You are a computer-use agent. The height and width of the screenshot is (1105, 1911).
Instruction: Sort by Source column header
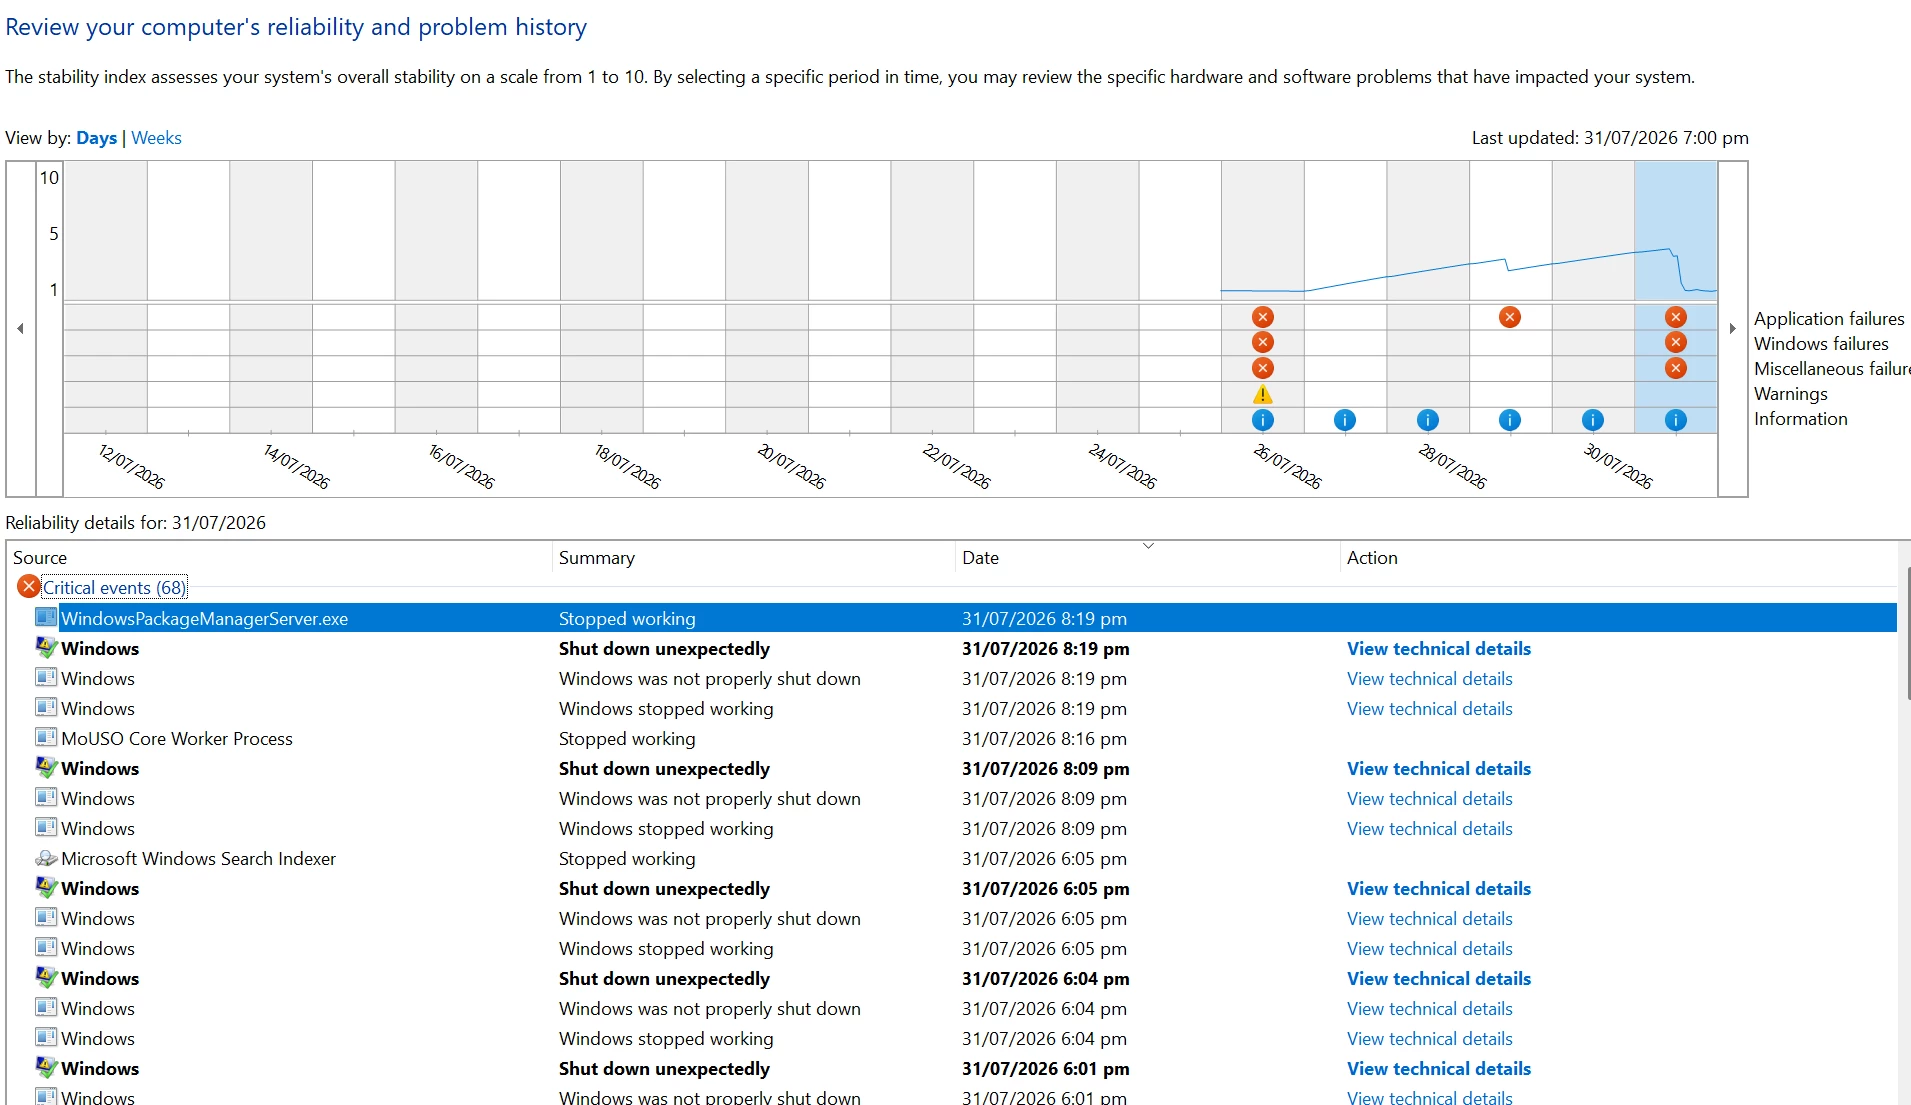tap(280, 558)
